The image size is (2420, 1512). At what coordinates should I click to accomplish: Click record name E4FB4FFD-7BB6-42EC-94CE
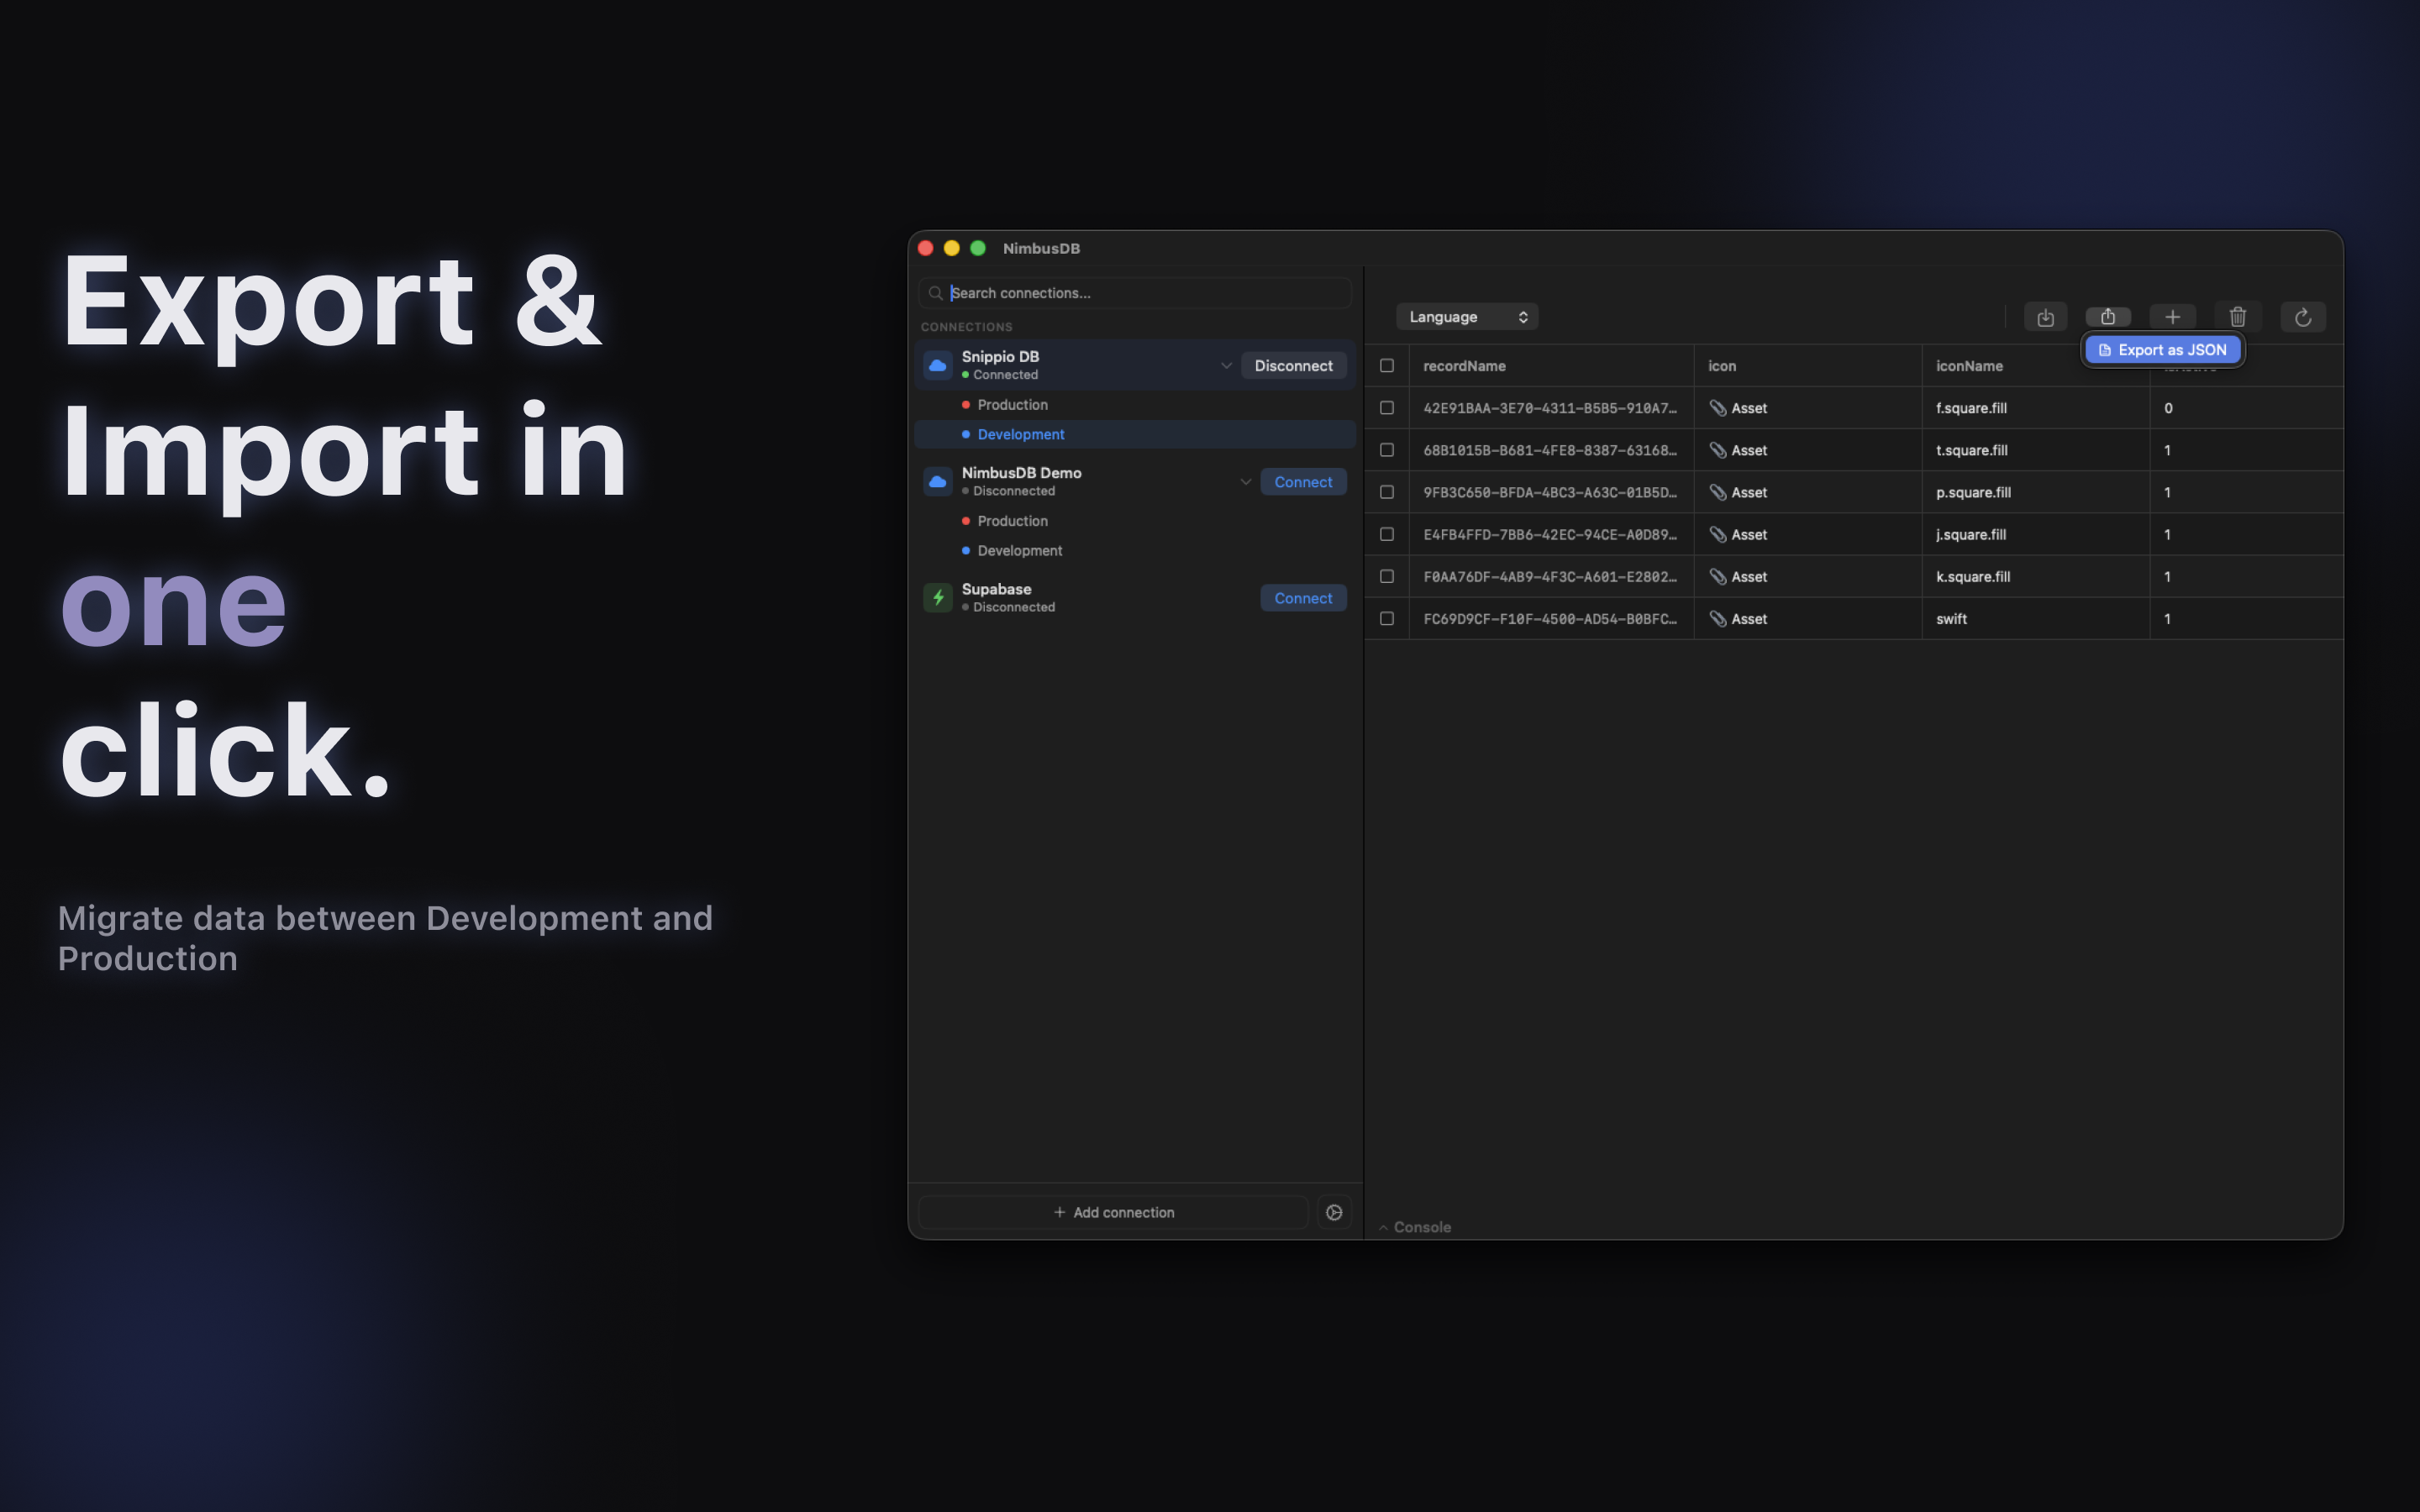click(x=1550, y=534)
